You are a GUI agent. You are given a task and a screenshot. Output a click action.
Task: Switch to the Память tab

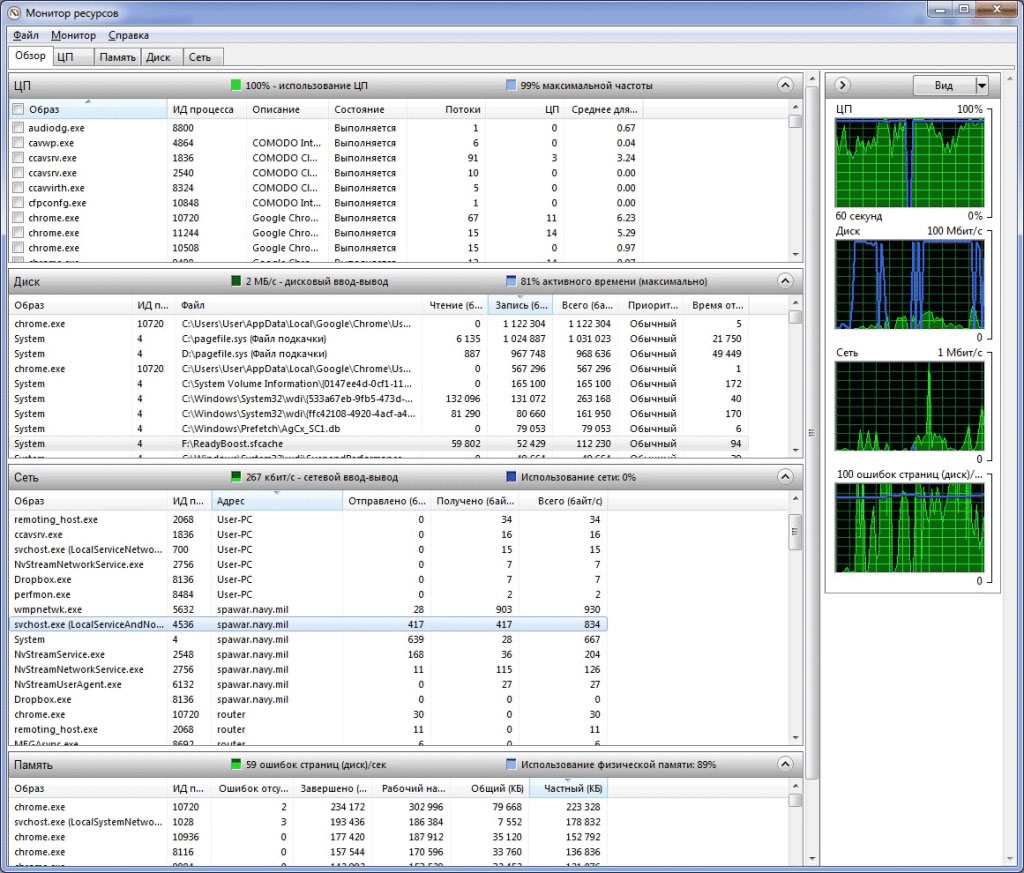coord(117,57)
